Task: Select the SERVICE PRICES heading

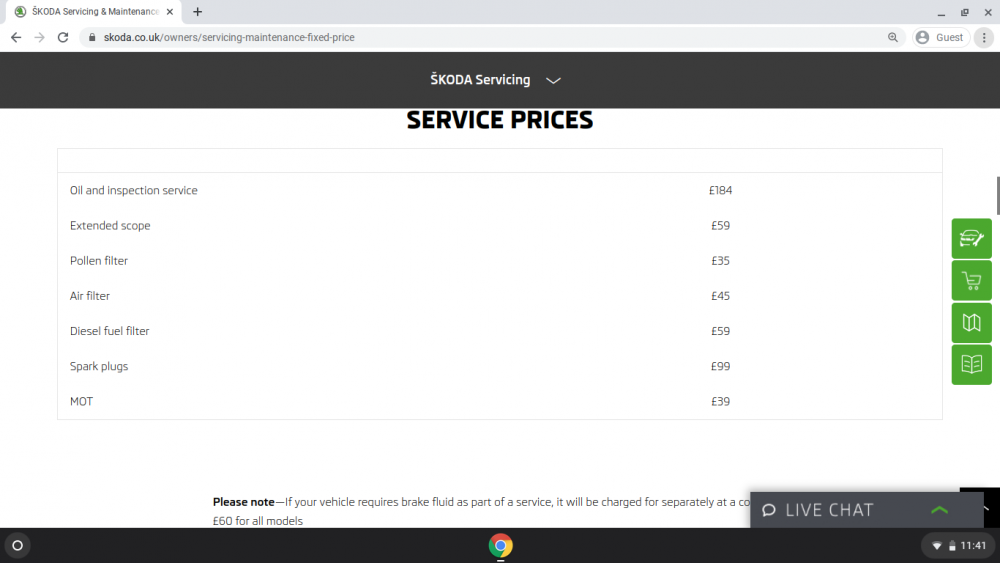Action: pyautogui.click(x=500, y=120)
